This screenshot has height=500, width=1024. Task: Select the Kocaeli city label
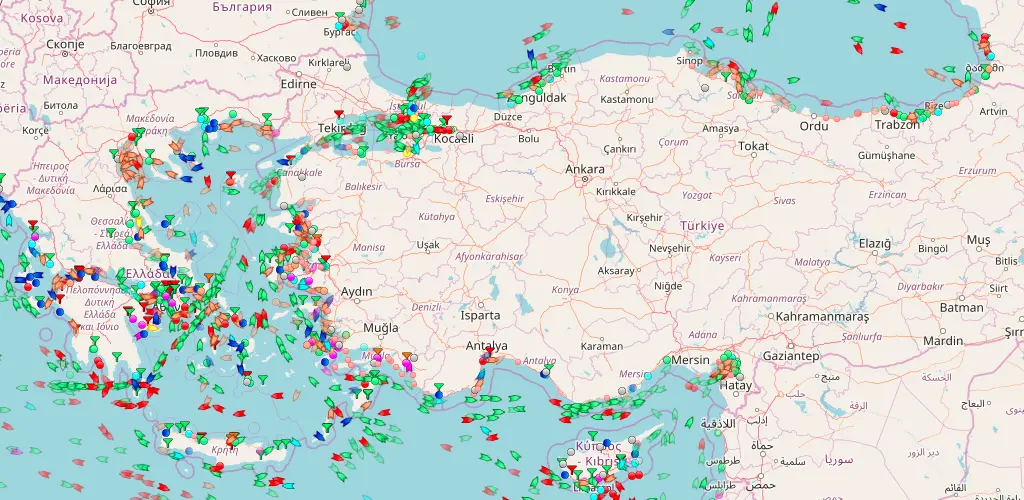coord(454,139)
